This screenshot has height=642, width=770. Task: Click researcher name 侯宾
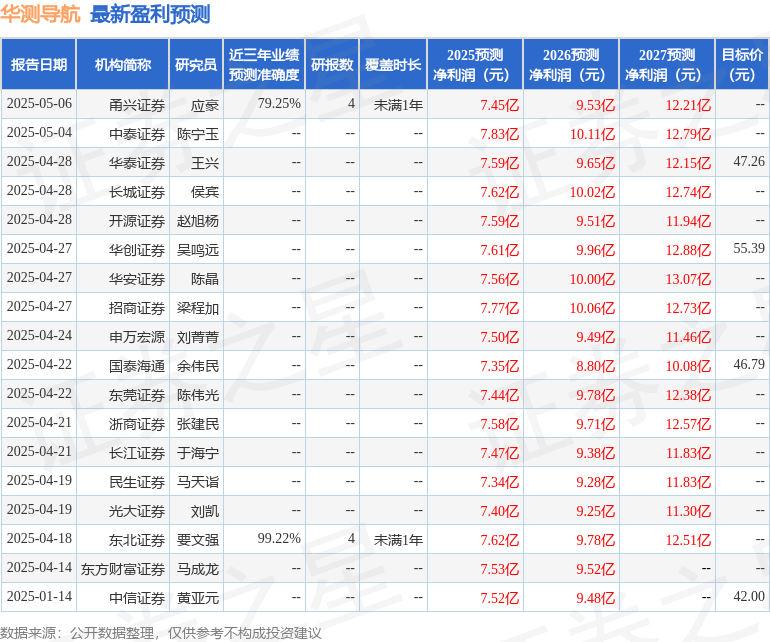[x=205, y=192]
